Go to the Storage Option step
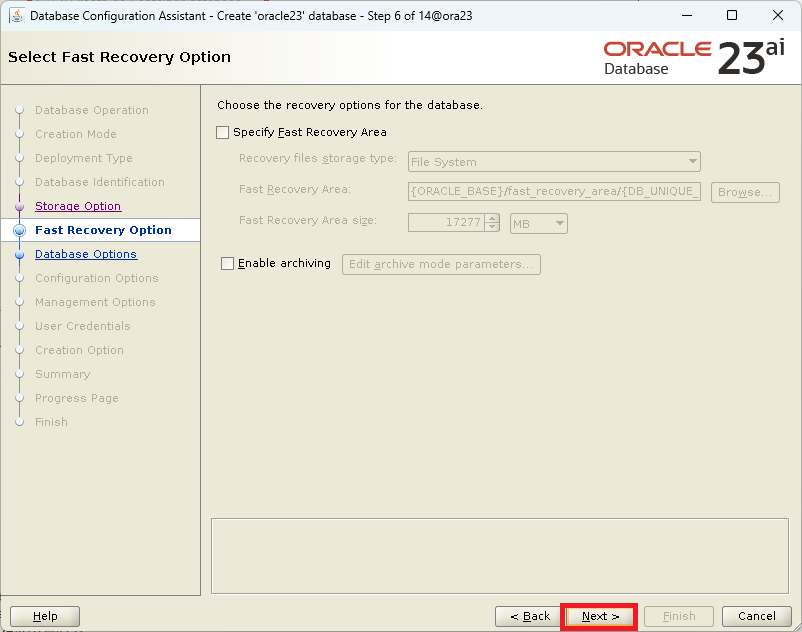Image resolution: width=802 pixels, height=632 pixels. [78, 206]
